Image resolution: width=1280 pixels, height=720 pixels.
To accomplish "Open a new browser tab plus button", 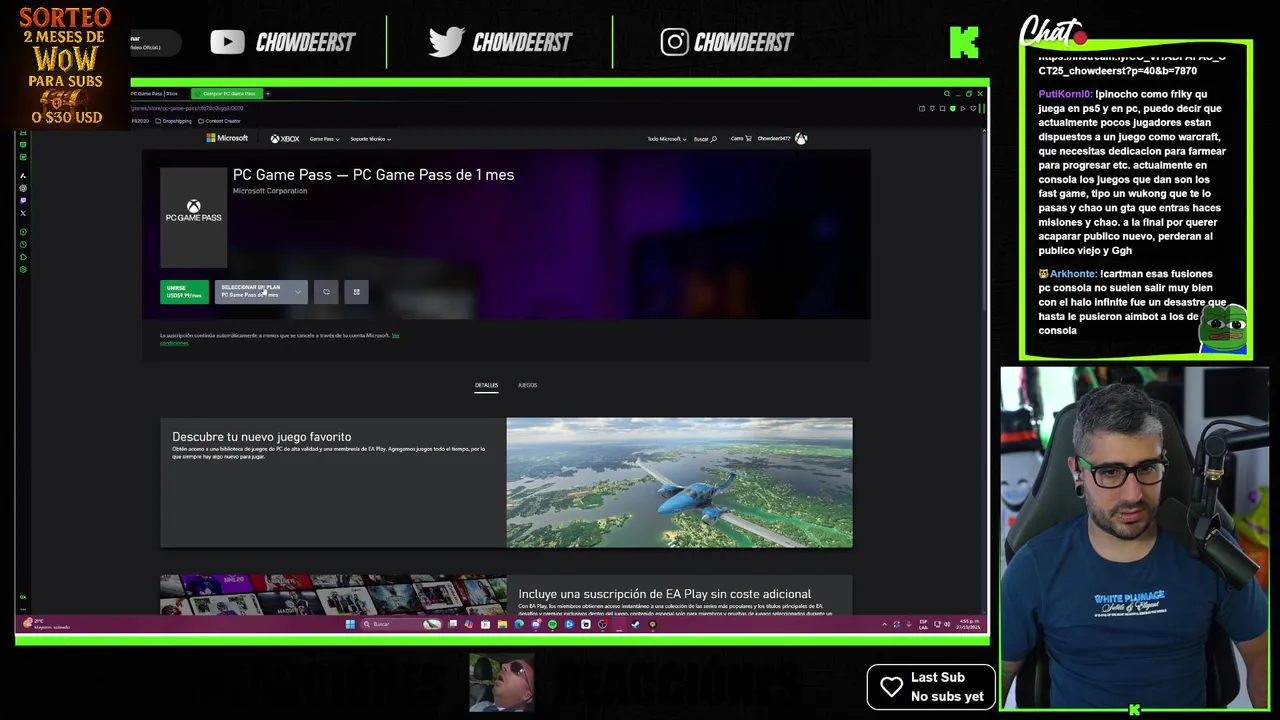I will pos(268,94).
